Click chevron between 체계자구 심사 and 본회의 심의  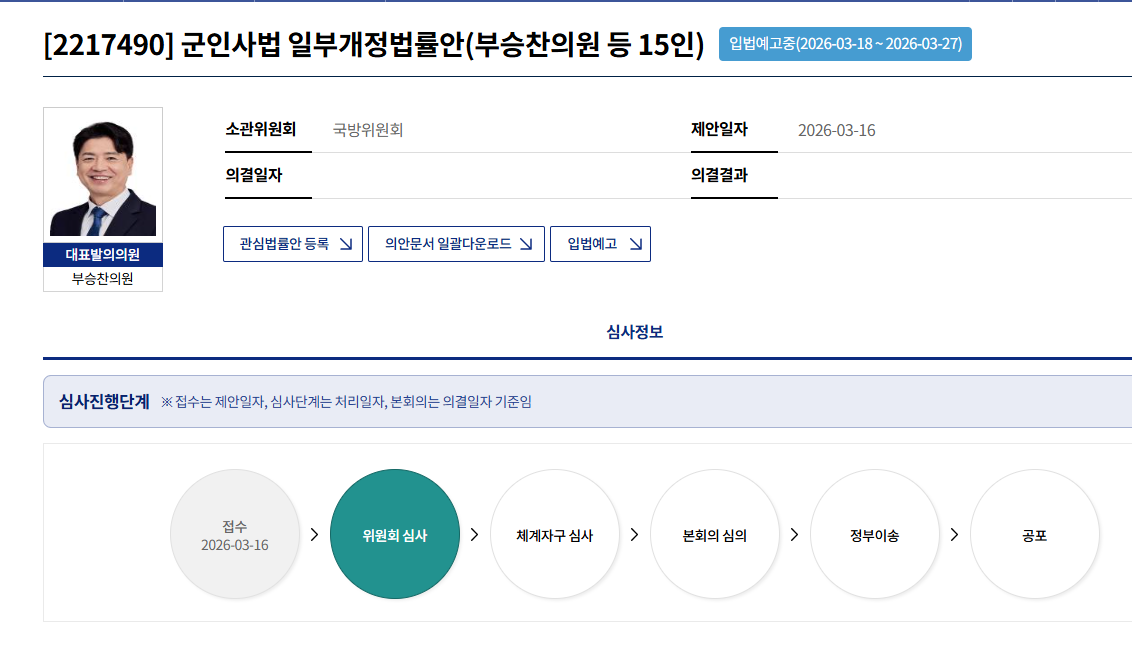pyautogui.click(x=634, y=535)
